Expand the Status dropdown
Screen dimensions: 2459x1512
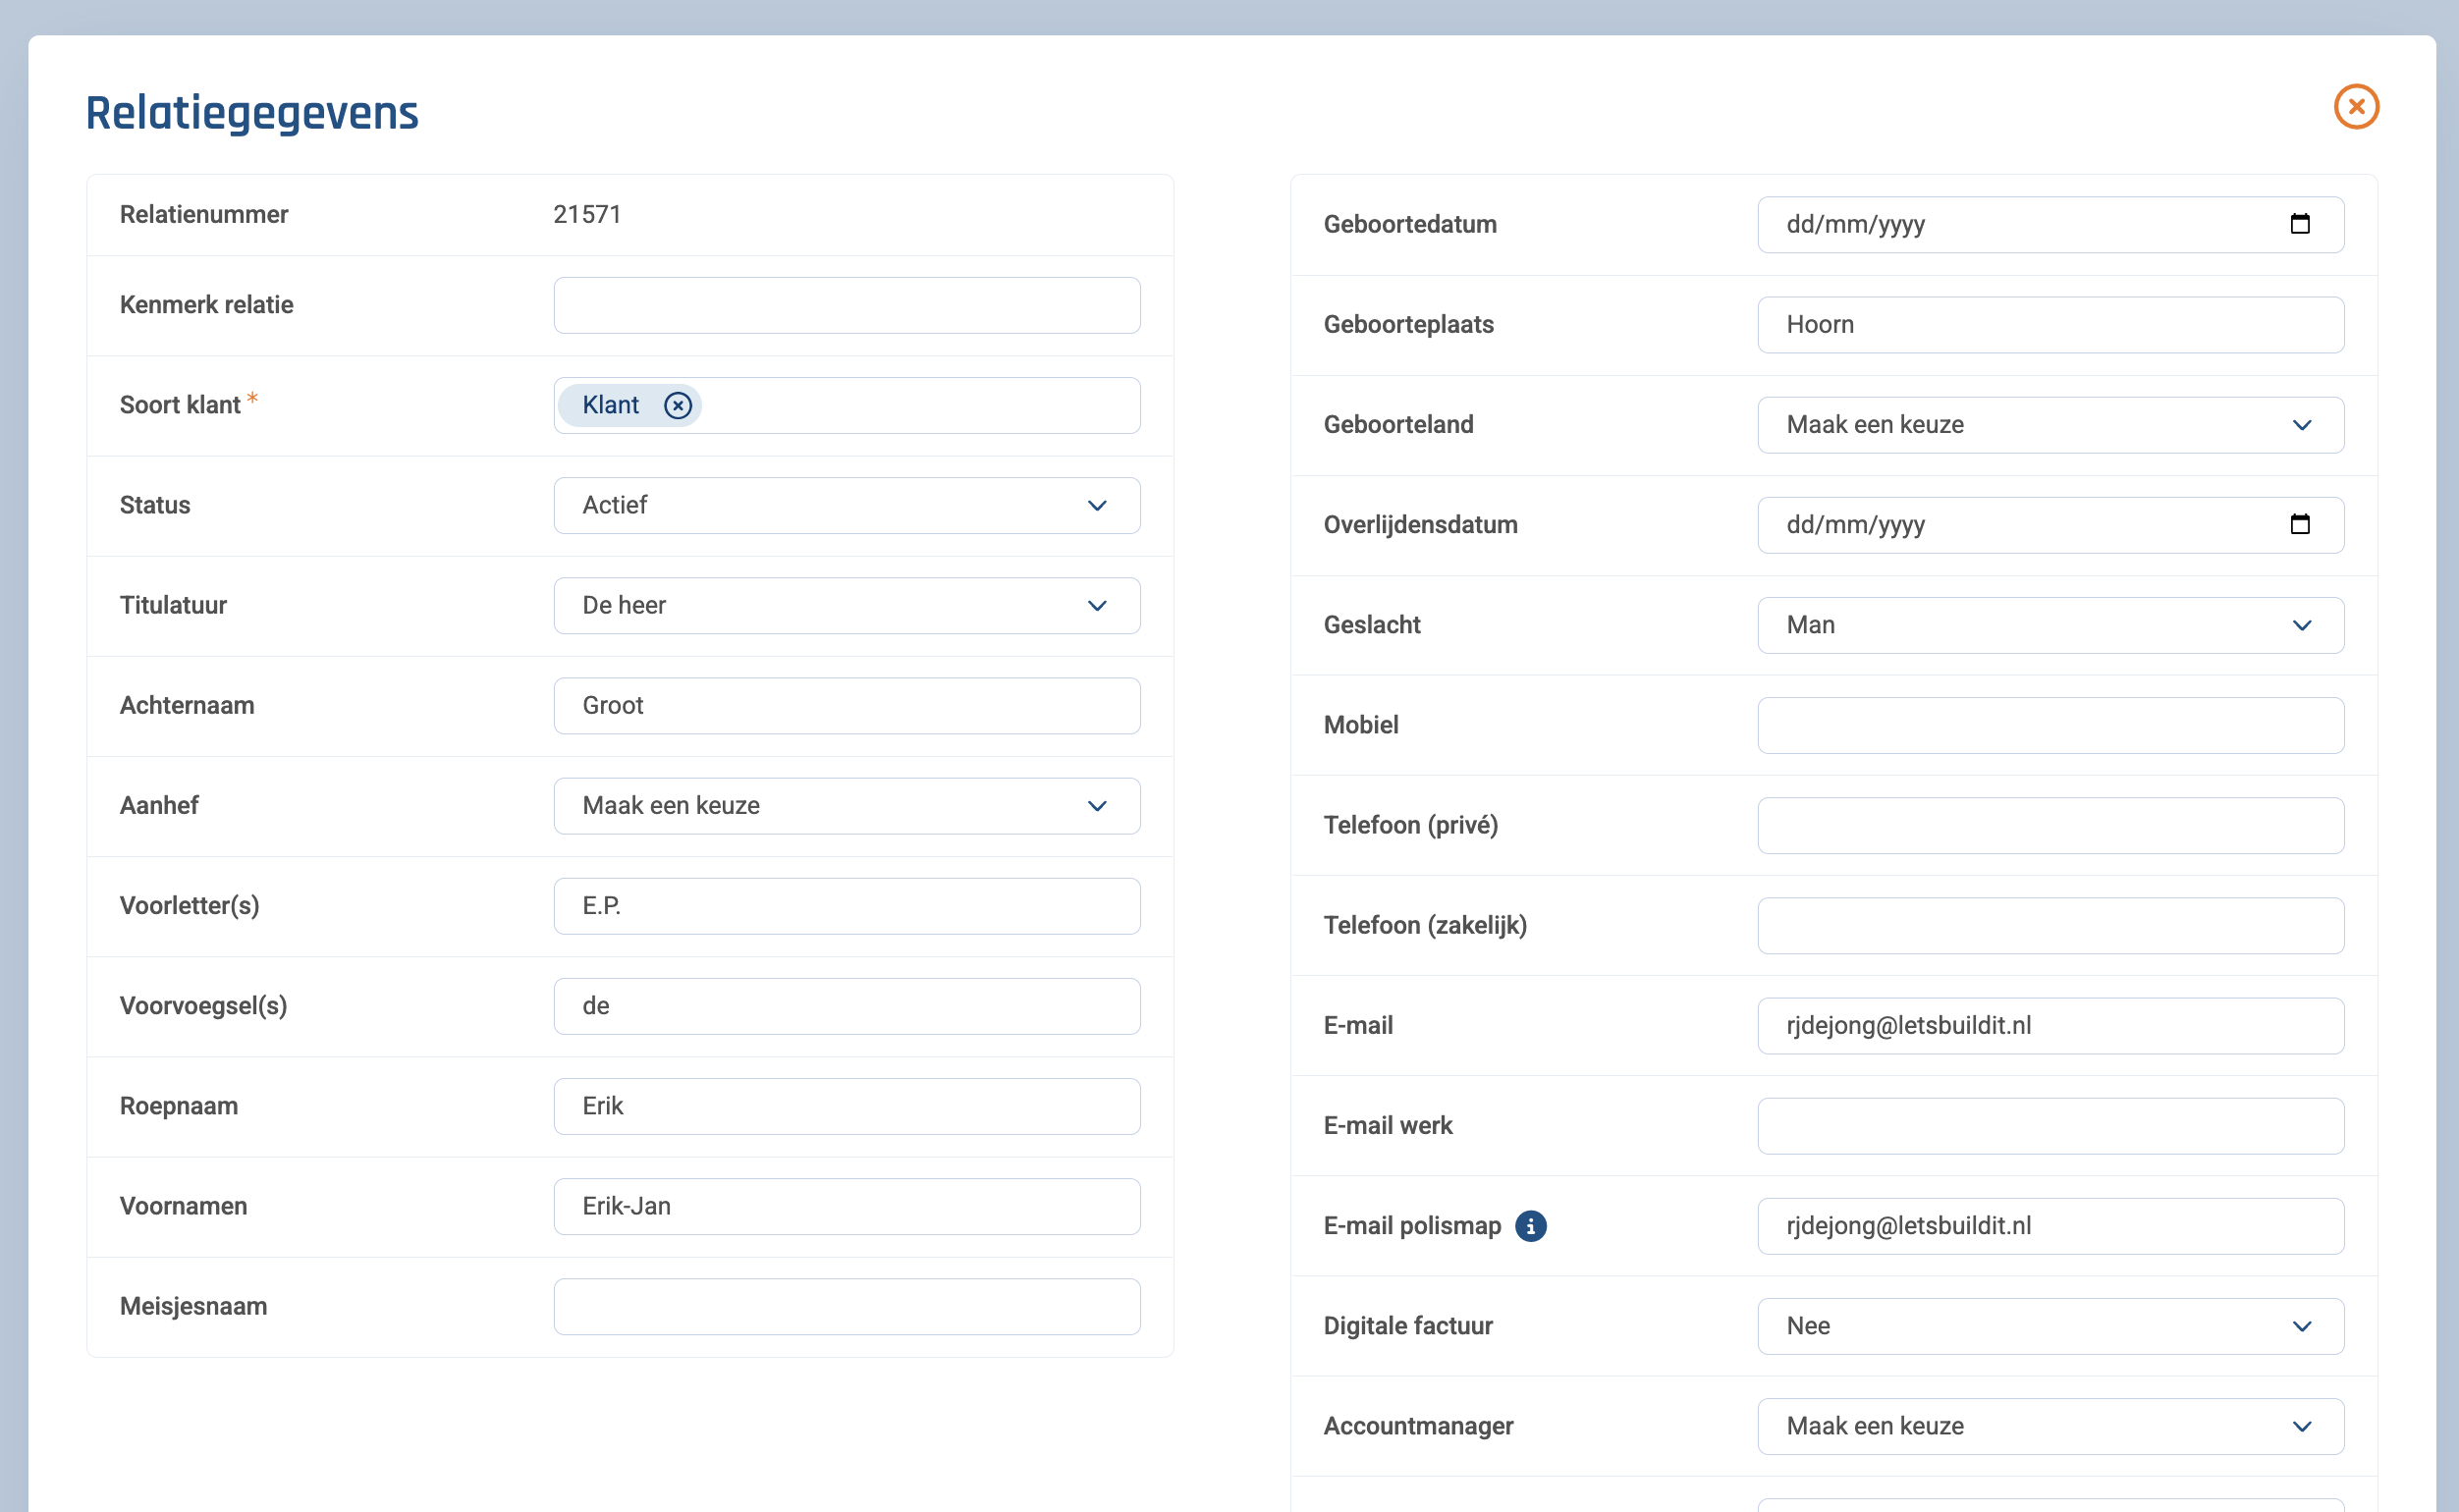[846, 505]
